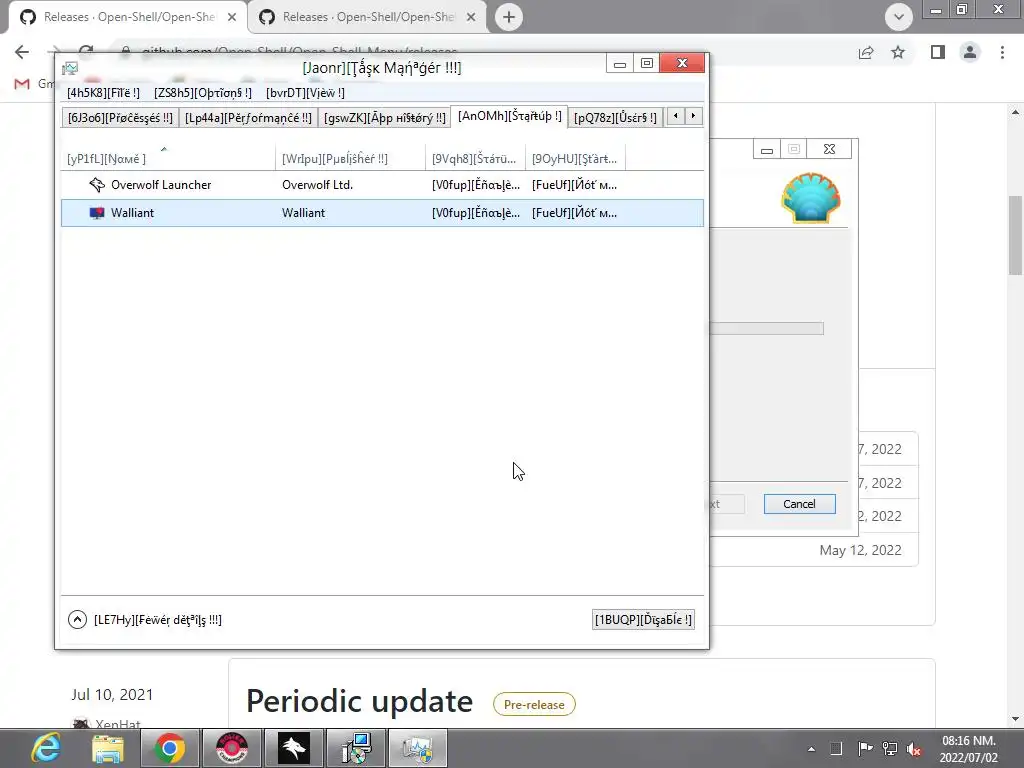
Task: Click the May 12, 2022 date entry
Action: point(860,550)
